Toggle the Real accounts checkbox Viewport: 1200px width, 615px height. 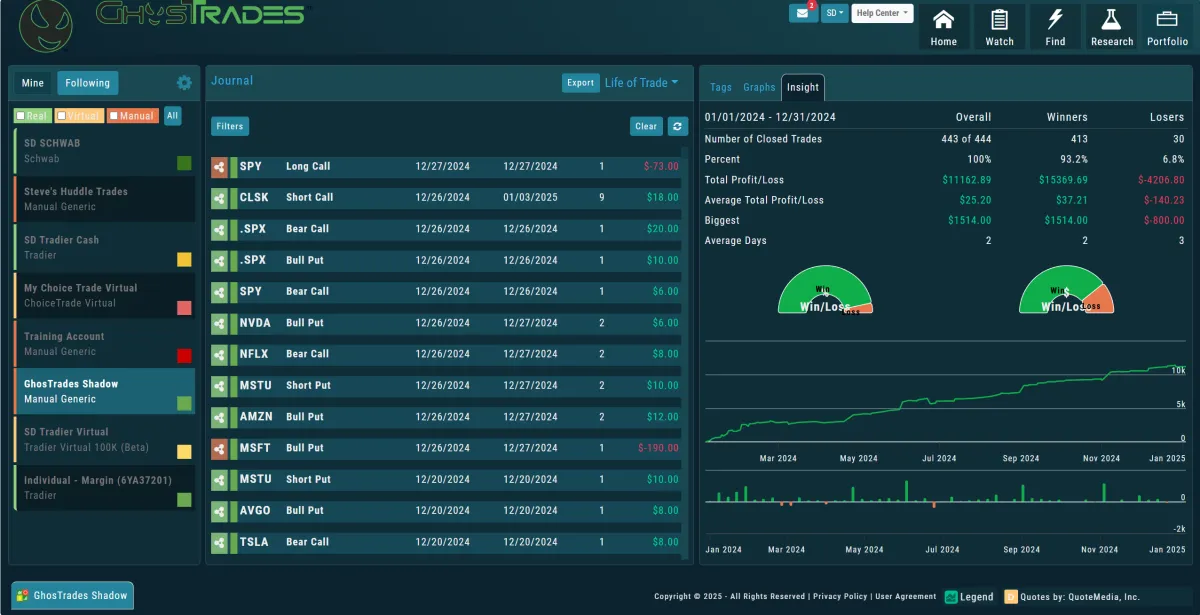point(21,116)
